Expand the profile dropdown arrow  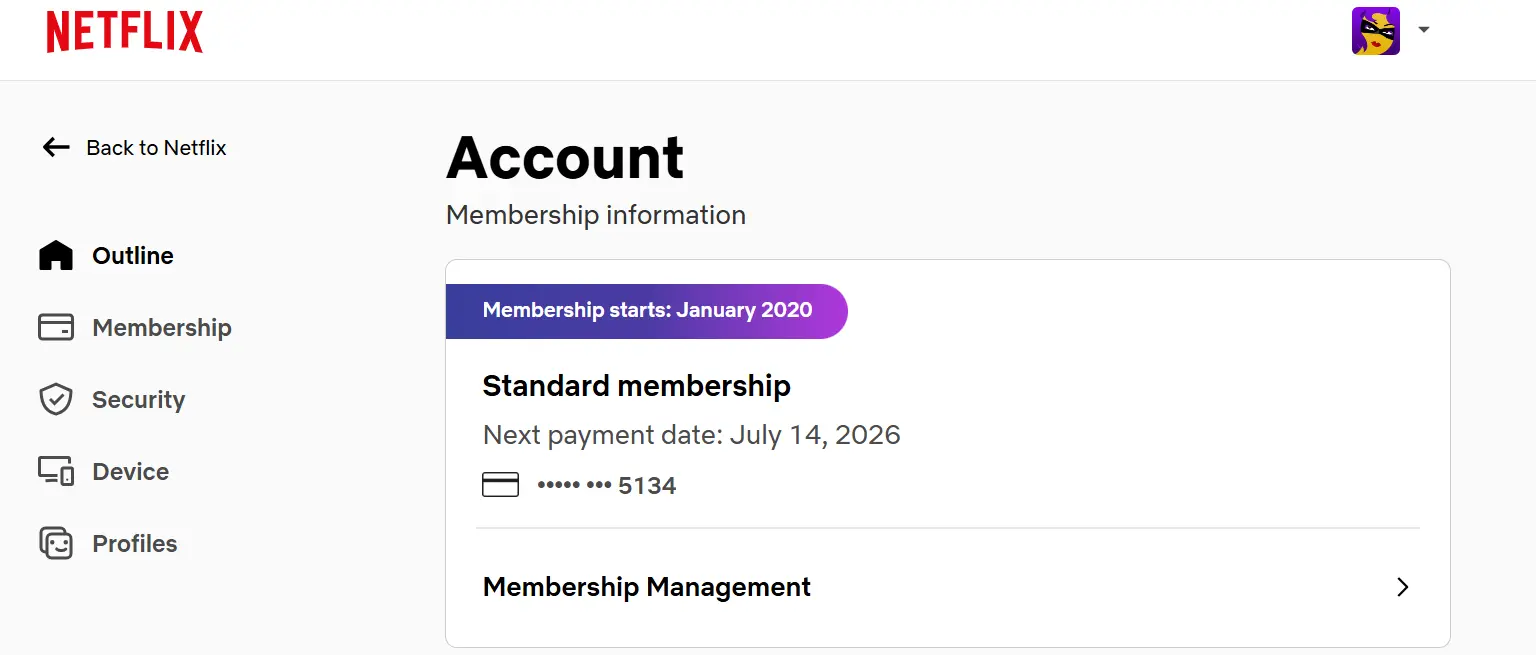click(1424, 30)
